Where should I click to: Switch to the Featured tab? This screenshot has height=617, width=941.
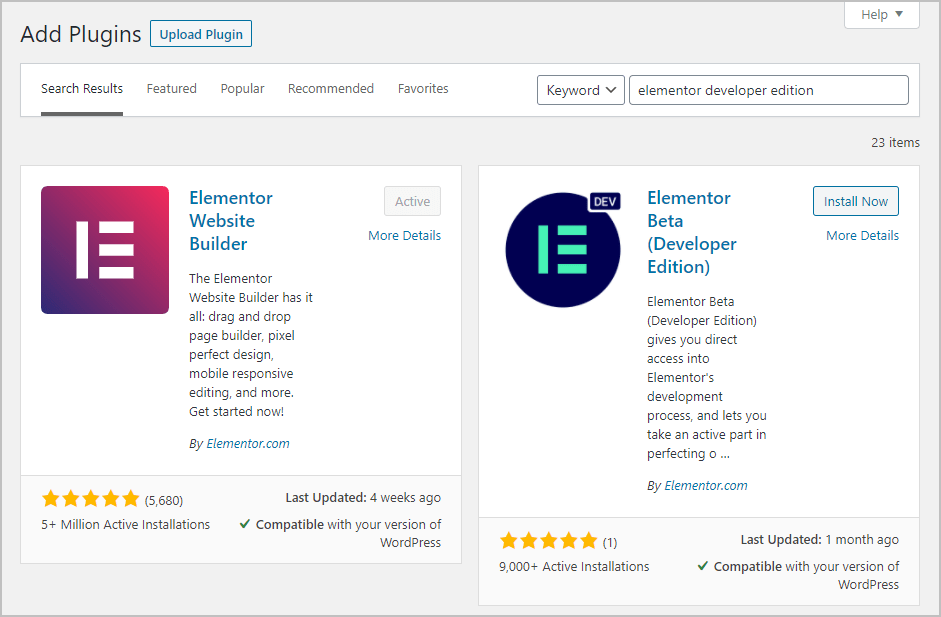pyautogui.click(x=171, y=88)
